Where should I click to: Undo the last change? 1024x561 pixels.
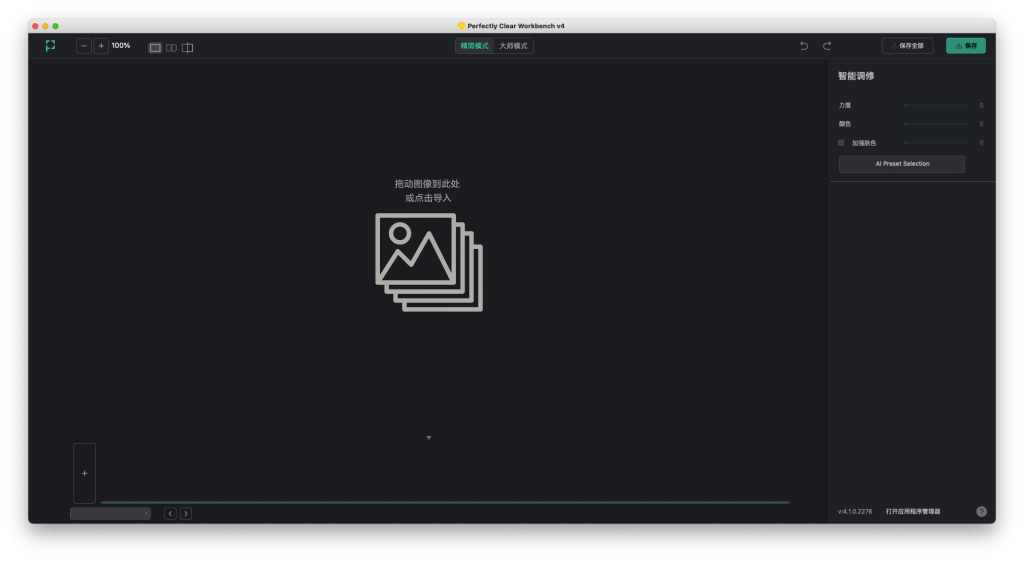click(804, 46)
